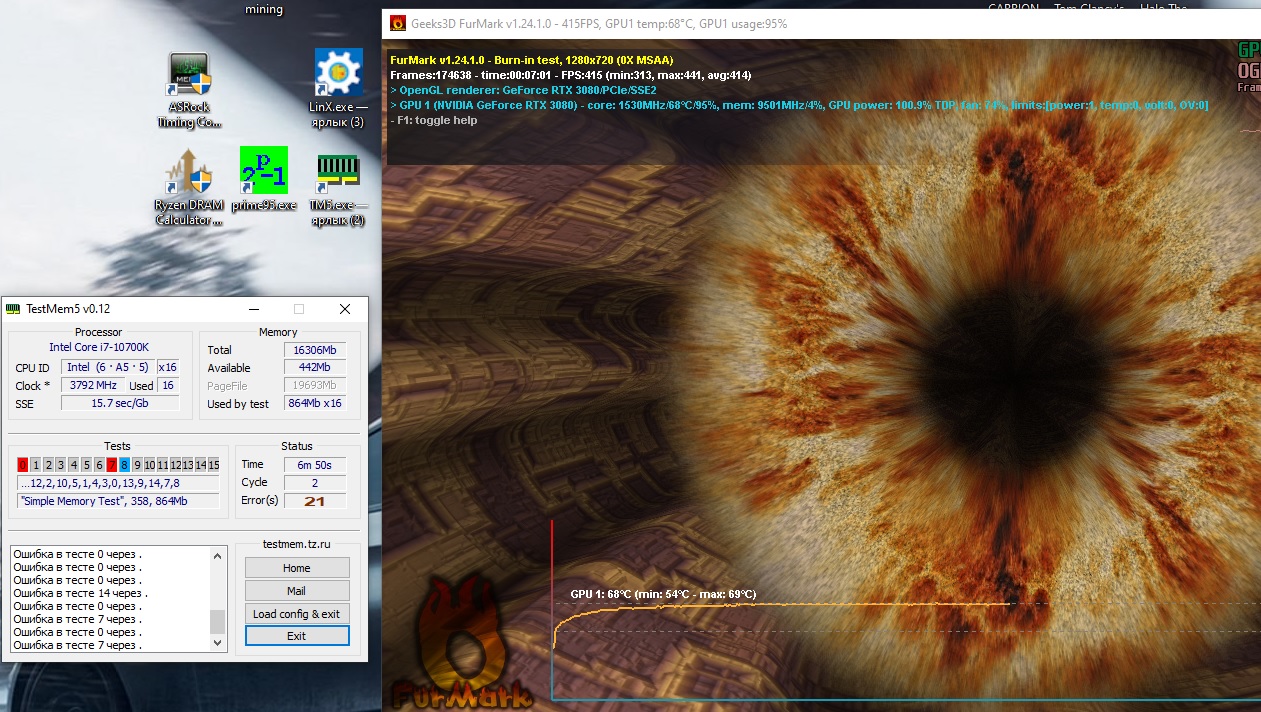Click the test order field ...12,2,10,5,1,4

[x=118, y=483]
